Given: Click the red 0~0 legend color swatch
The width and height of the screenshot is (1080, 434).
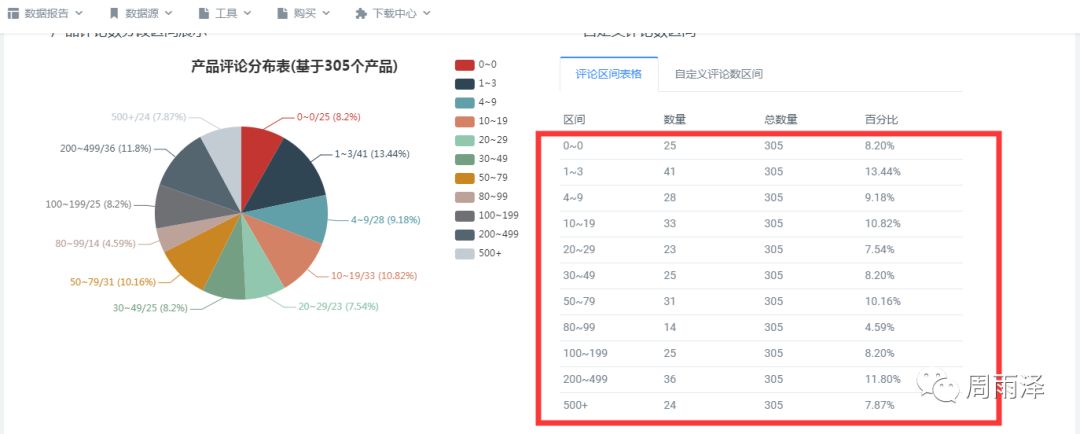Looking at the screenshot, I should [464, 65].
